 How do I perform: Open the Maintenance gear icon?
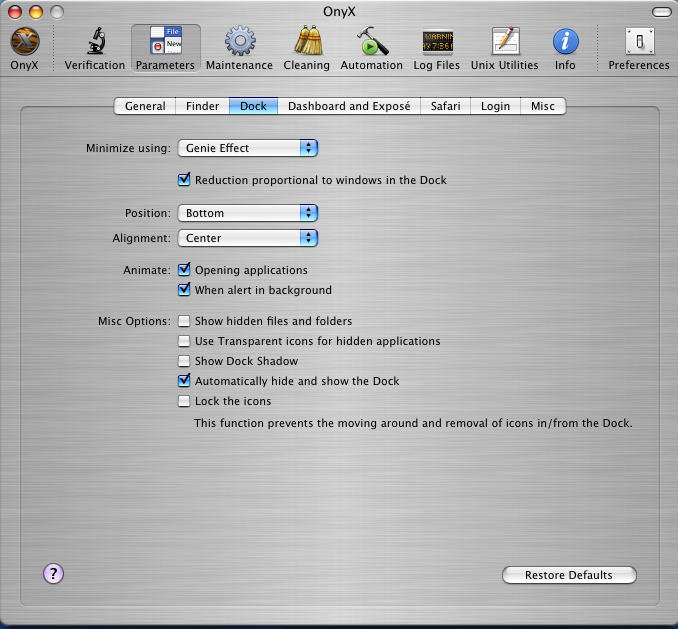coord(240,41)
